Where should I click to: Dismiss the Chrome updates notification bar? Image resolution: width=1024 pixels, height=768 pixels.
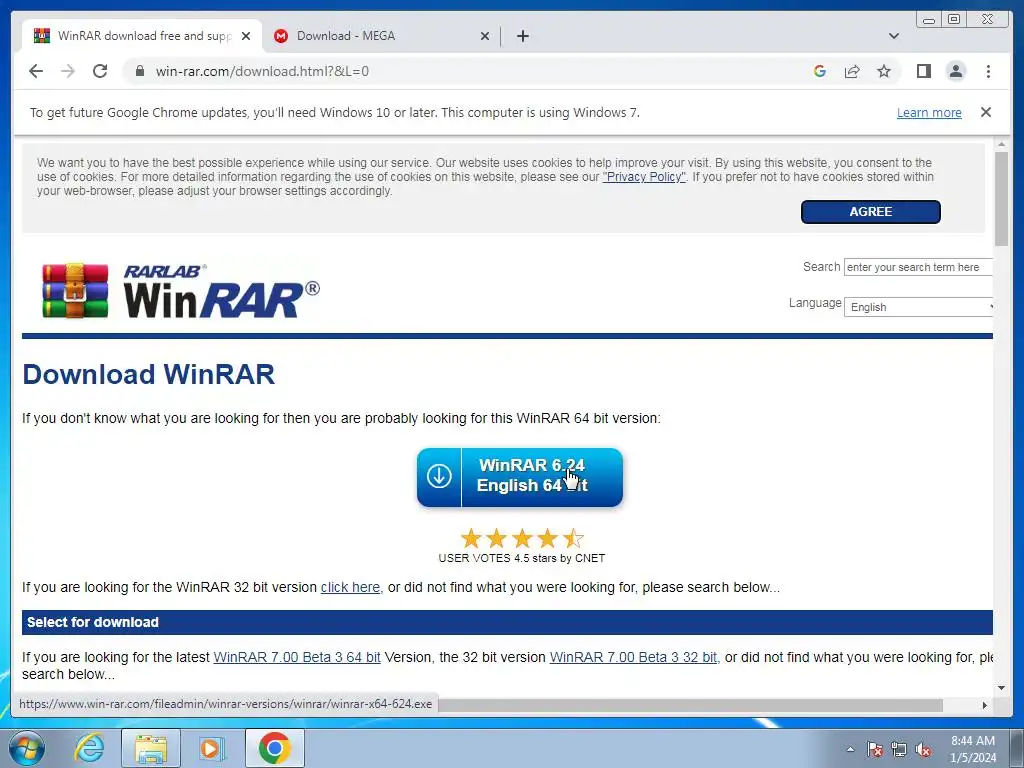pyautogui.click(x=985, y=112)
